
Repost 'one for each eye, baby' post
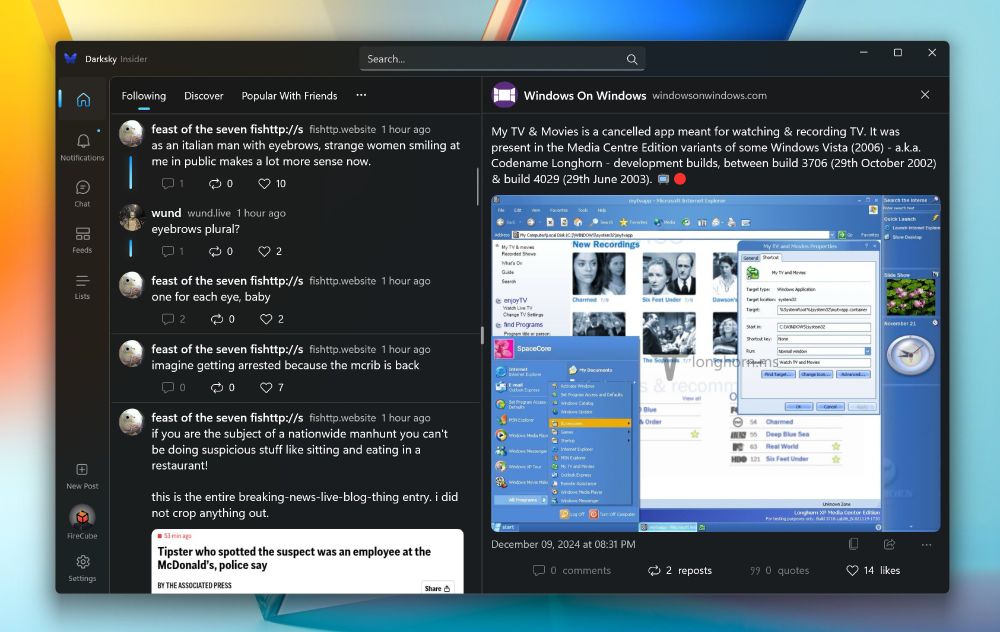[x=223, y=319]
